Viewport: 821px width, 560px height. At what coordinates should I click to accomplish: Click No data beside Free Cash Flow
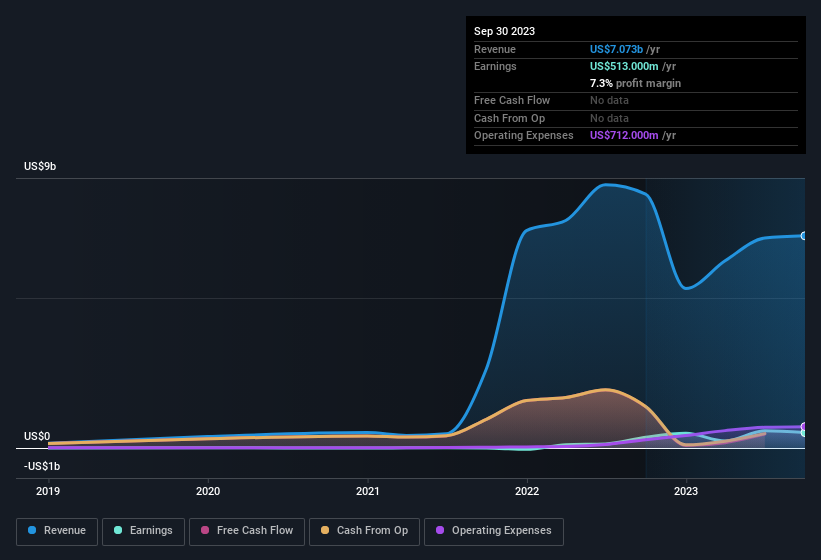pyautogui.click(x=609, y=100)
